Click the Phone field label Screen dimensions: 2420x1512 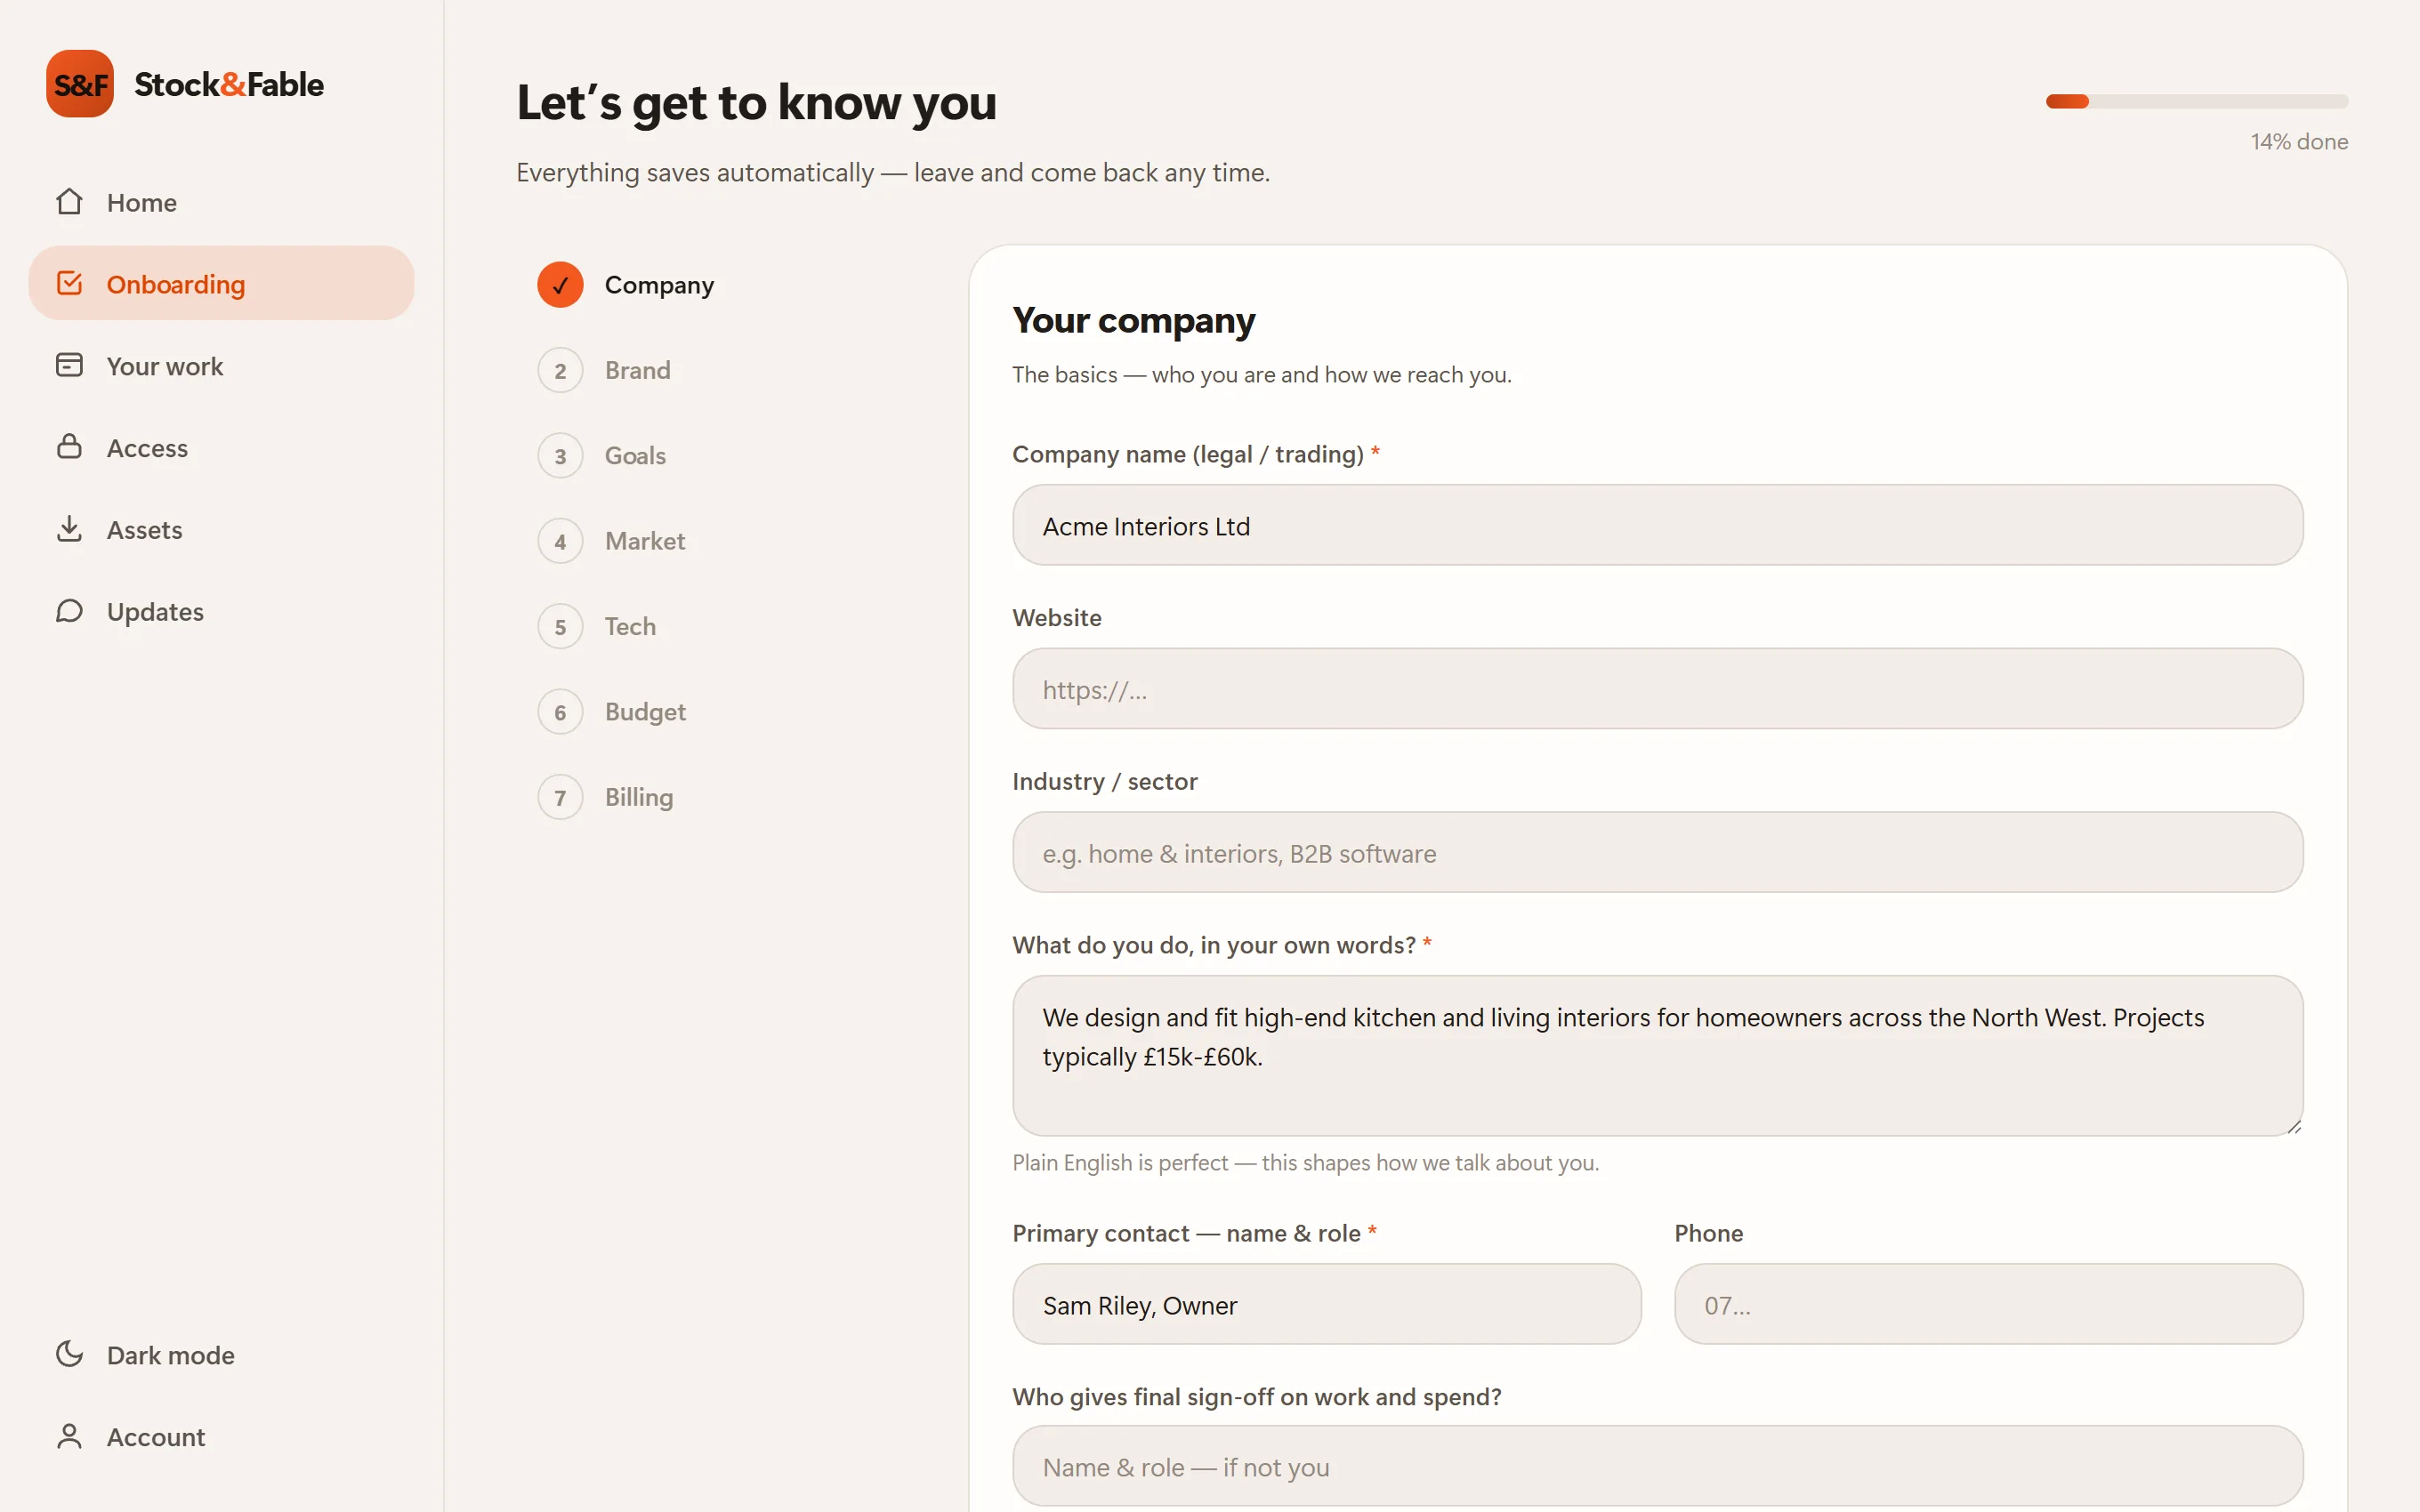[1708, 1234]
